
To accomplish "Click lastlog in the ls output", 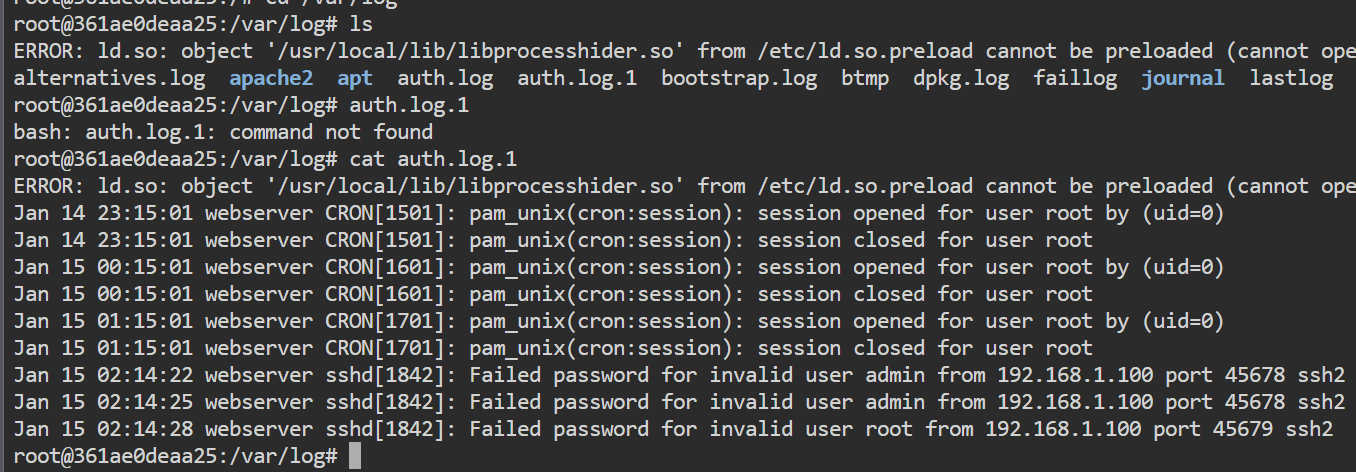I will [1291, 78].
